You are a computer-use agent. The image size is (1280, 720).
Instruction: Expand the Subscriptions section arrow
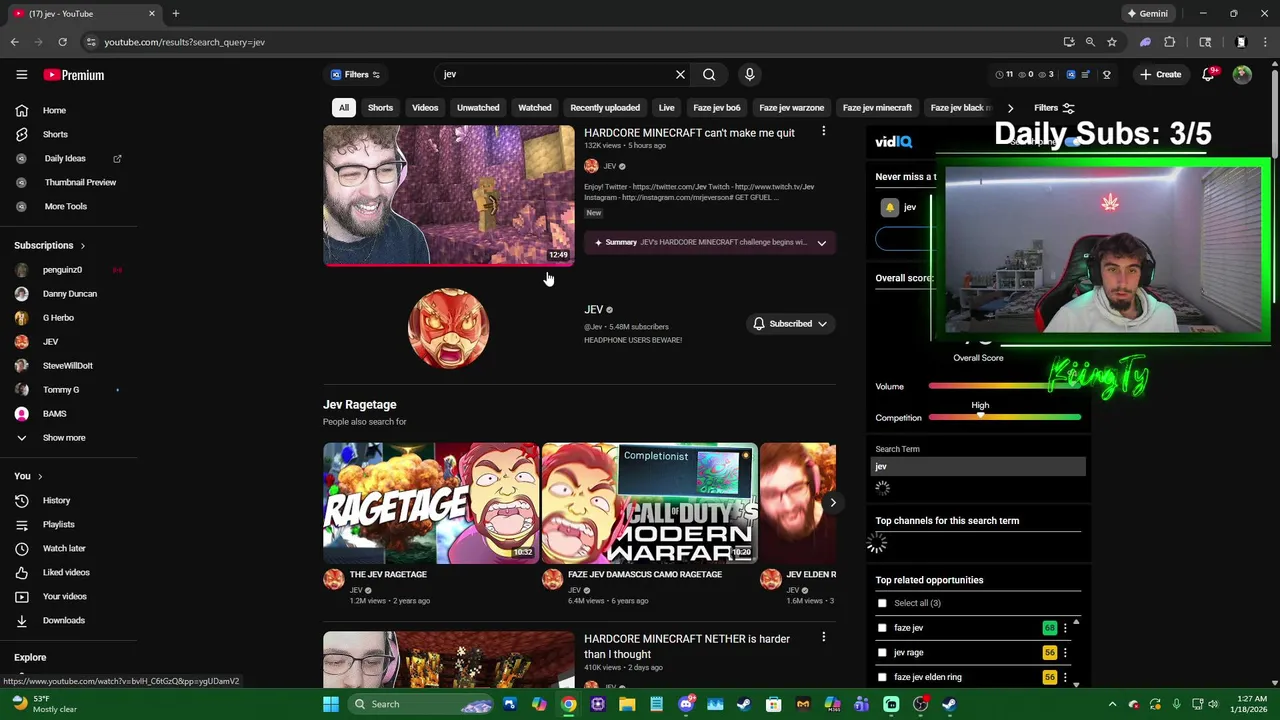82,246
